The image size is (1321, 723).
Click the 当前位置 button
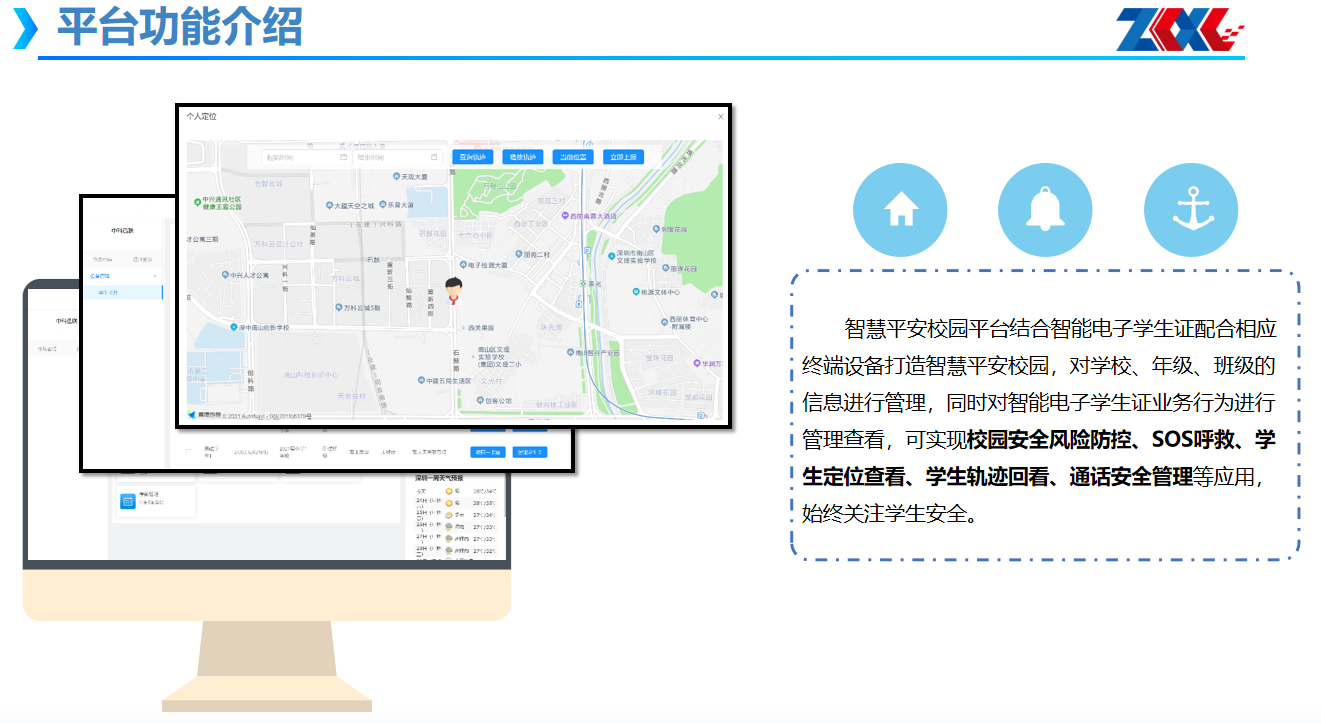[x=573, y=157]
